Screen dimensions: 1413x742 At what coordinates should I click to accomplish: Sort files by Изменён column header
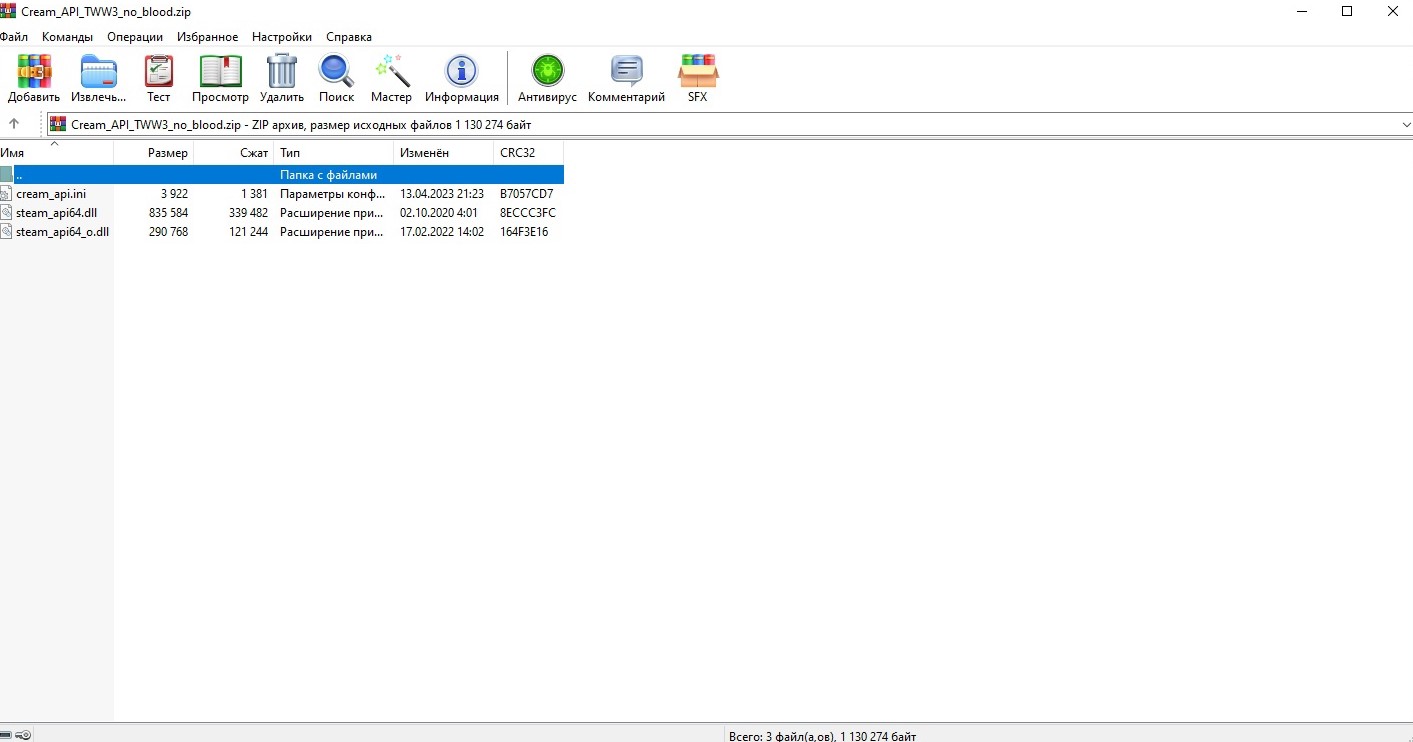(x=424, y=153)
